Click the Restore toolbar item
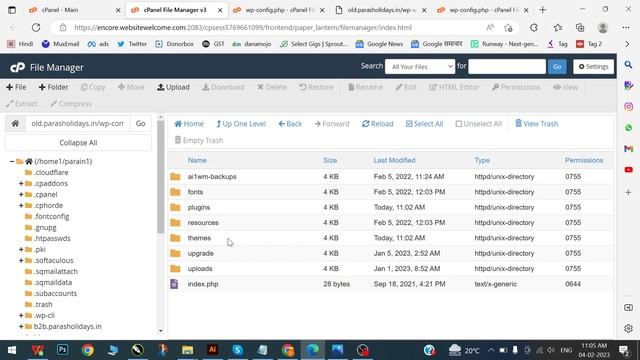This screenshot has width=640, height=360. click(x=316, y=87)
